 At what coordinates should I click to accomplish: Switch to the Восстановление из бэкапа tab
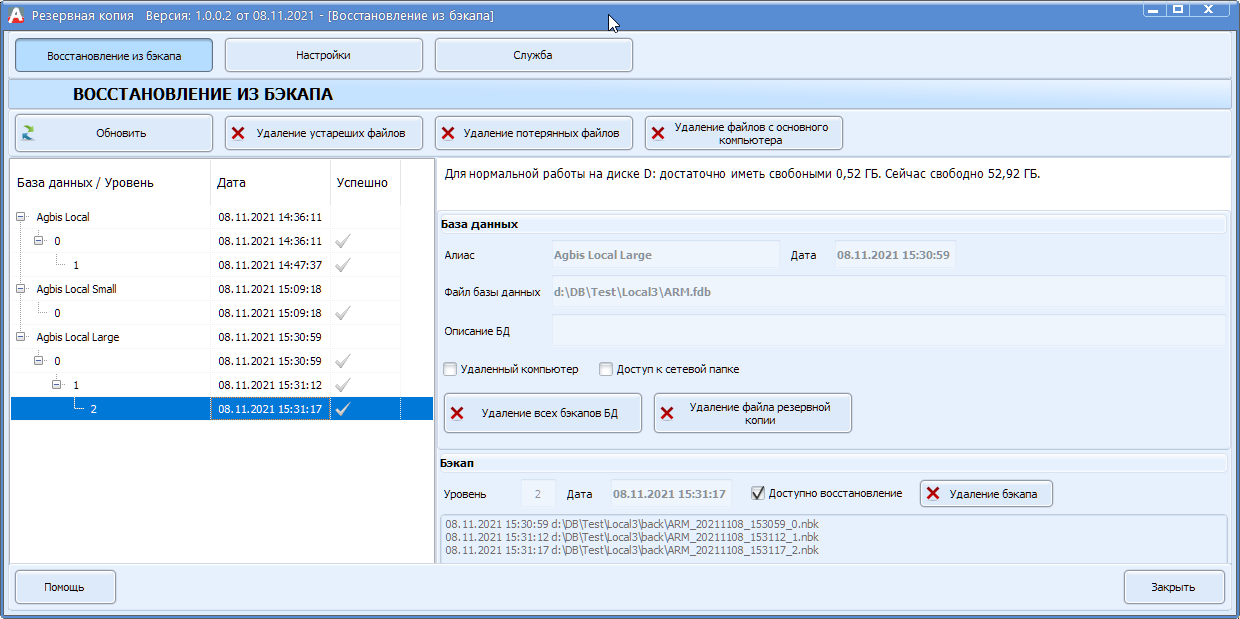[114, 55]
